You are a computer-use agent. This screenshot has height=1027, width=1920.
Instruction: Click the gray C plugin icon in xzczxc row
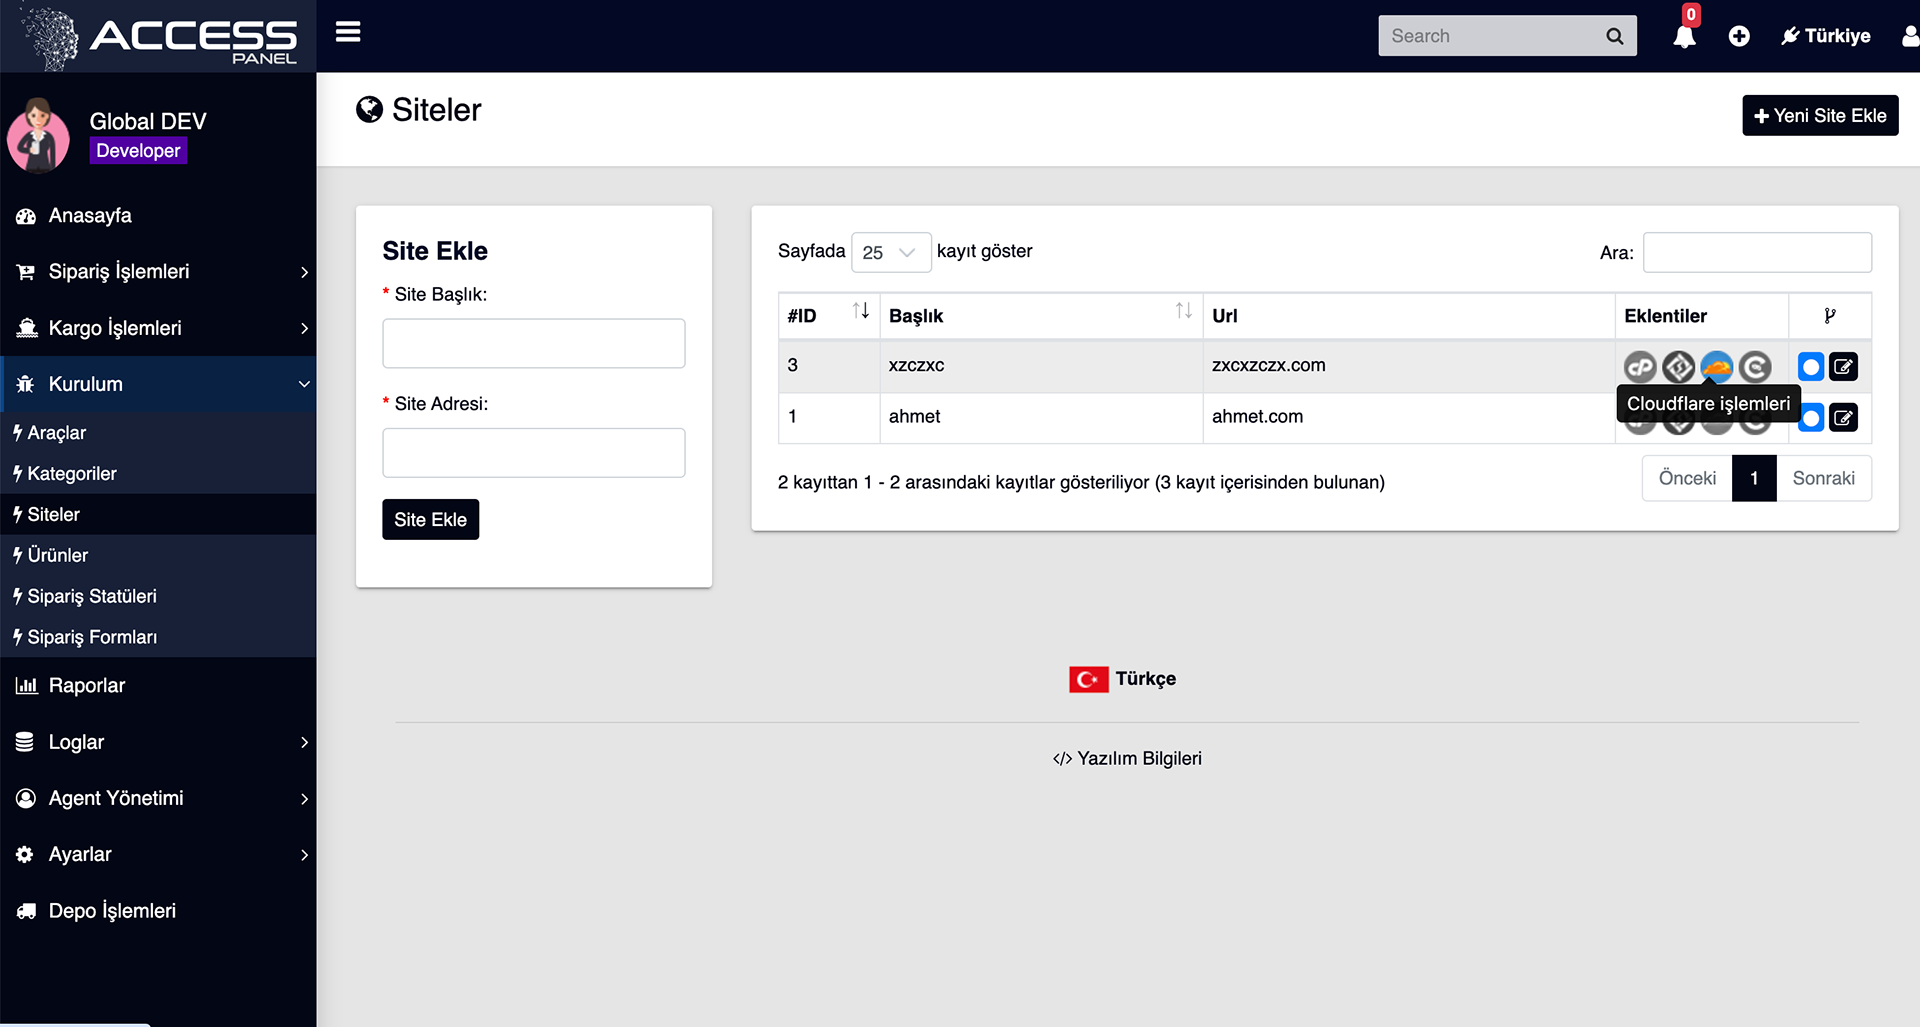[x=1754, y=367]
